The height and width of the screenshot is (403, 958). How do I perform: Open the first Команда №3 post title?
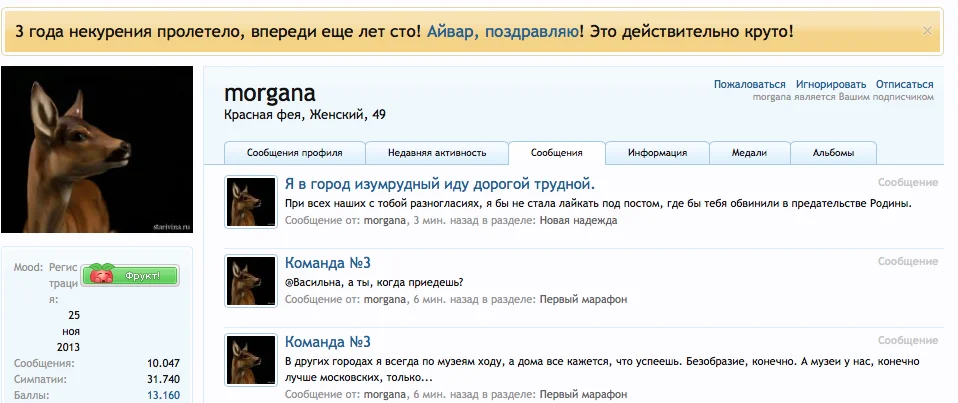[x=328, y=263]
